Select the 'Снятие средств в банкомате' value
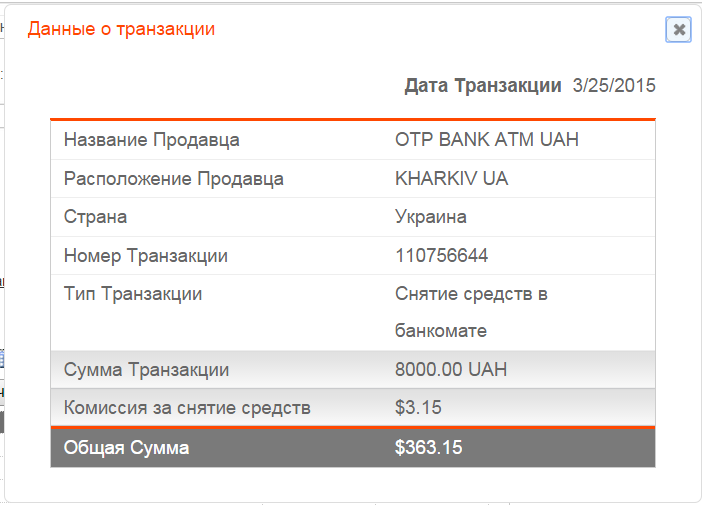Viewport: 702px width, 505px height. [471, 312]
